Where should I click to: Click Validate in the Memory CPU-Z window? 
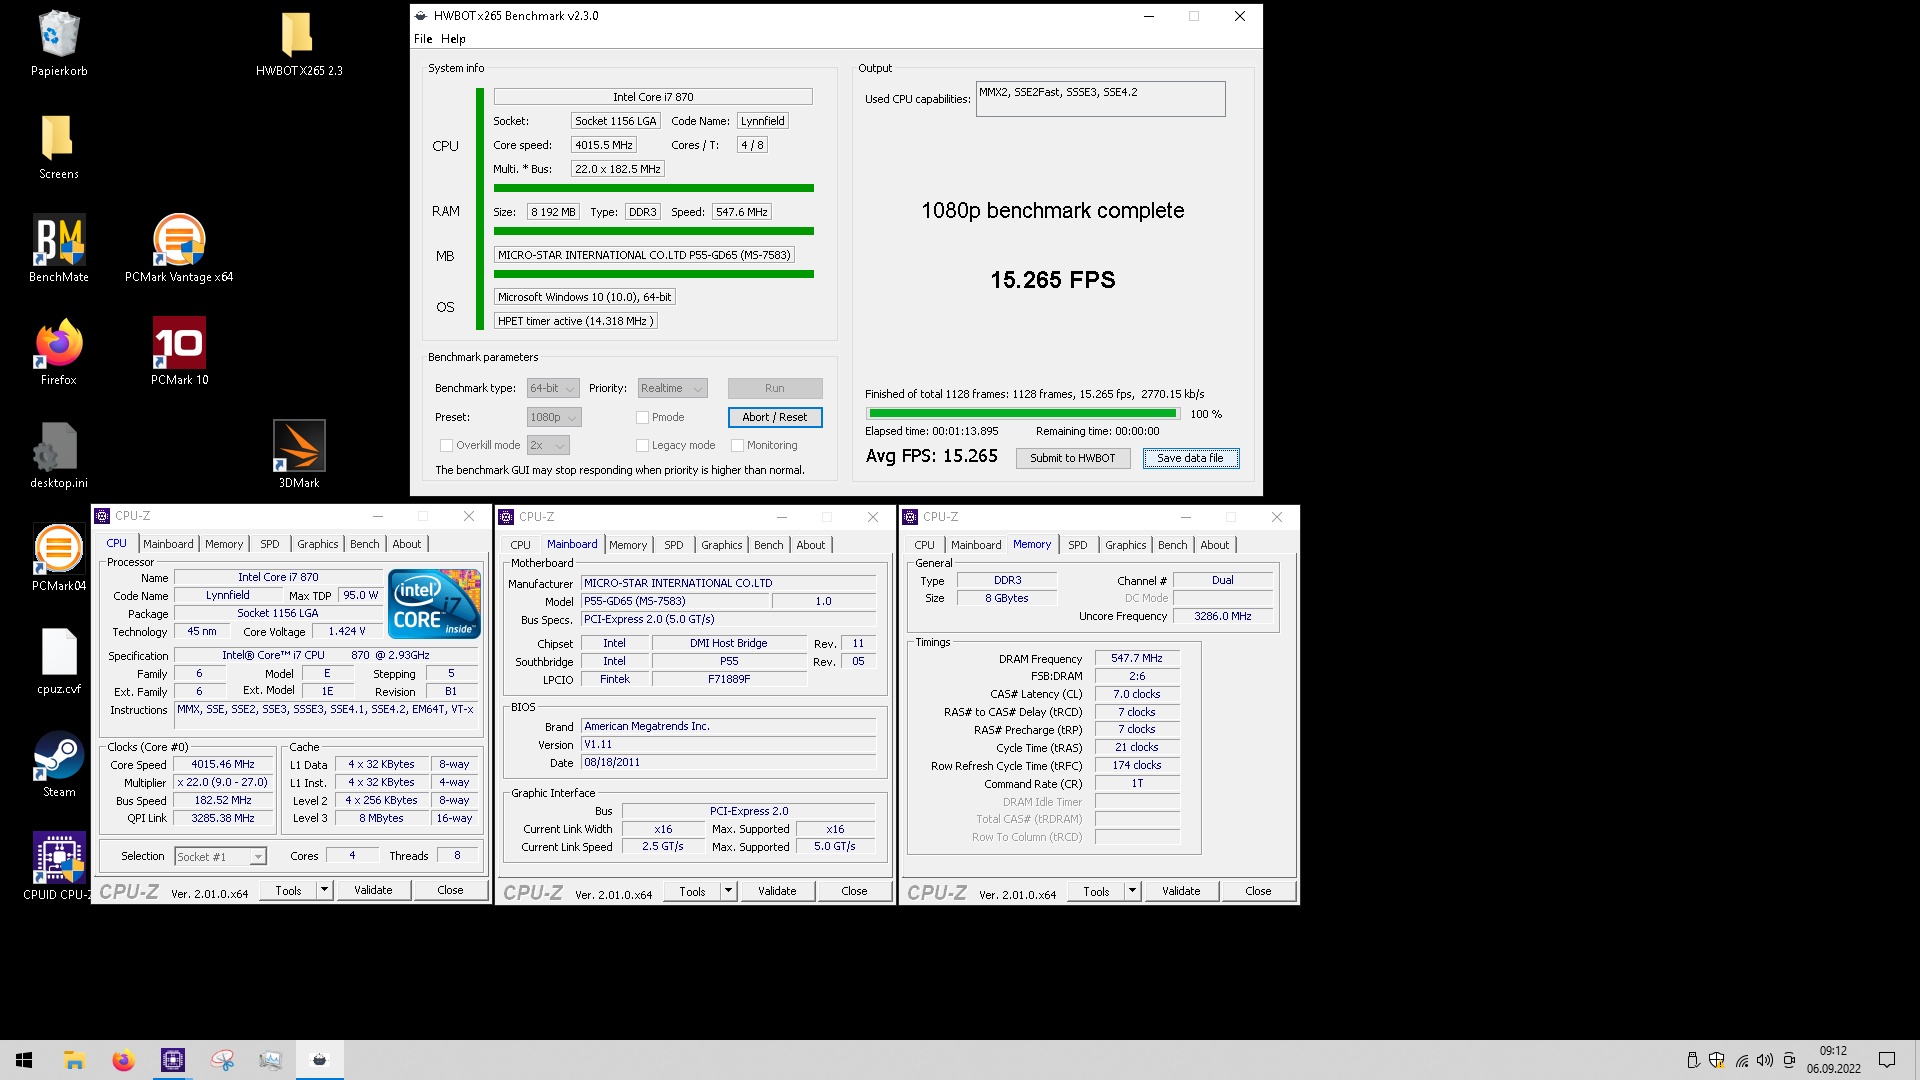pos(1181,891)
